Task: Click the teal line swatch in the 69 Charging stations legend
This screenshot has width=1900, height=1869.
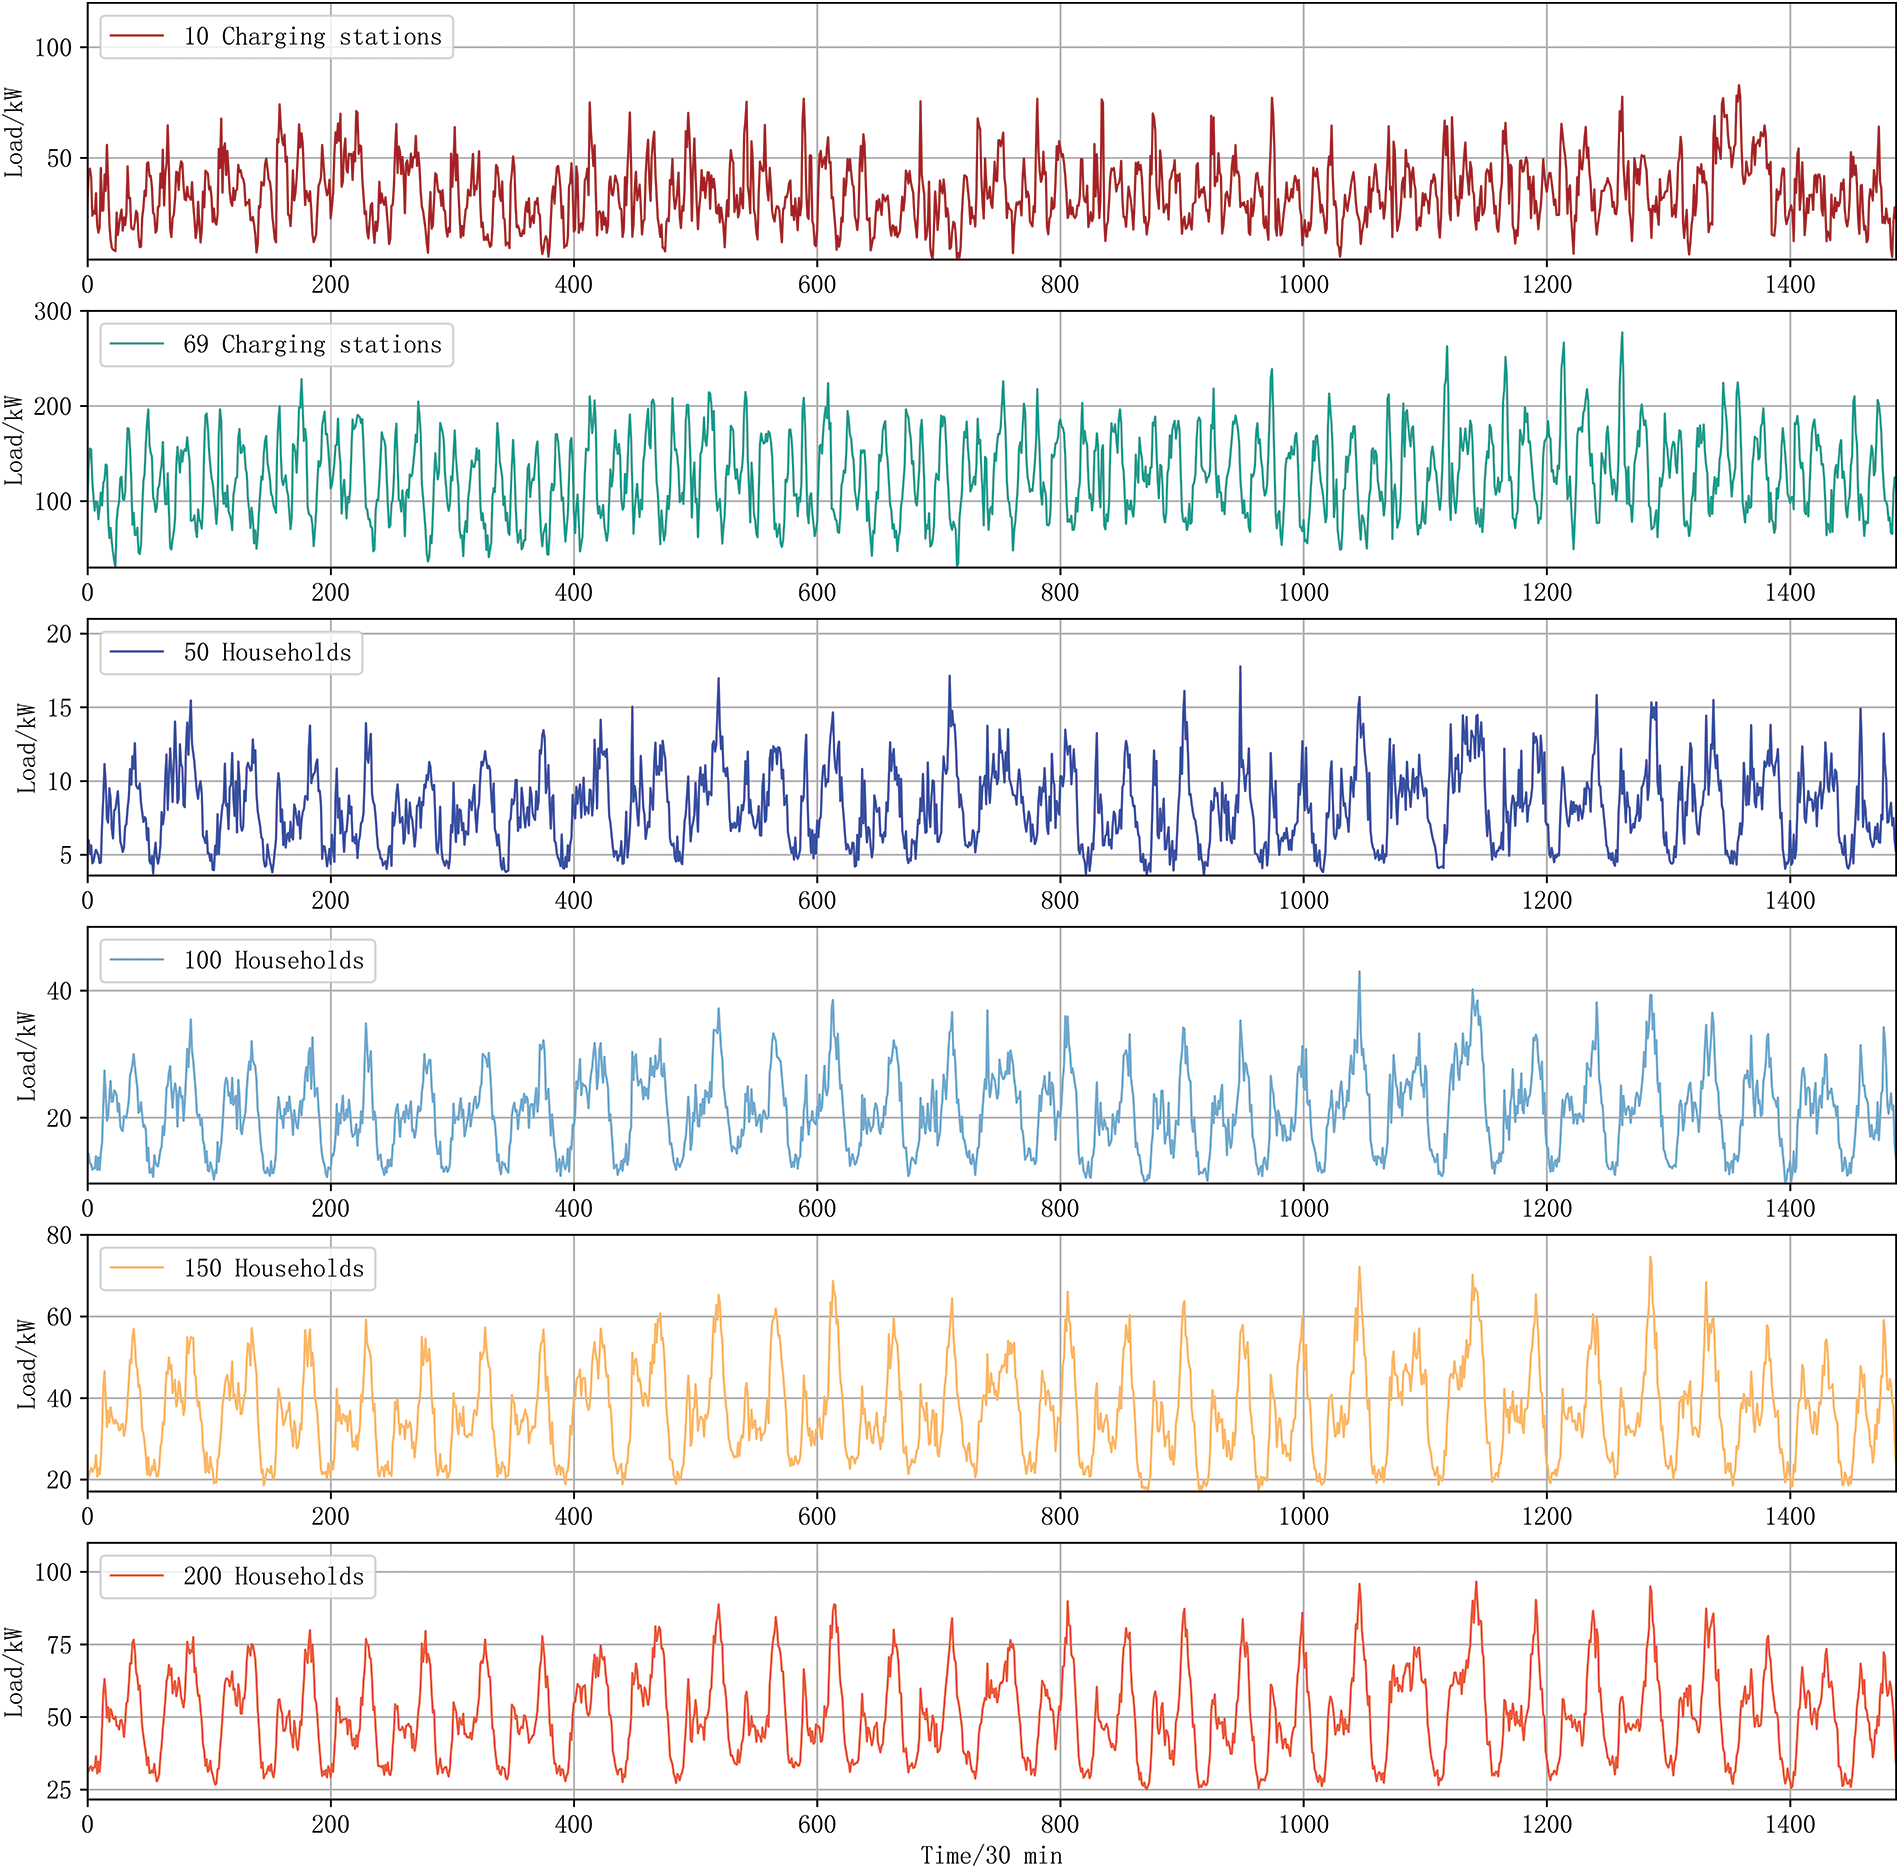Action: click(137, 345)
